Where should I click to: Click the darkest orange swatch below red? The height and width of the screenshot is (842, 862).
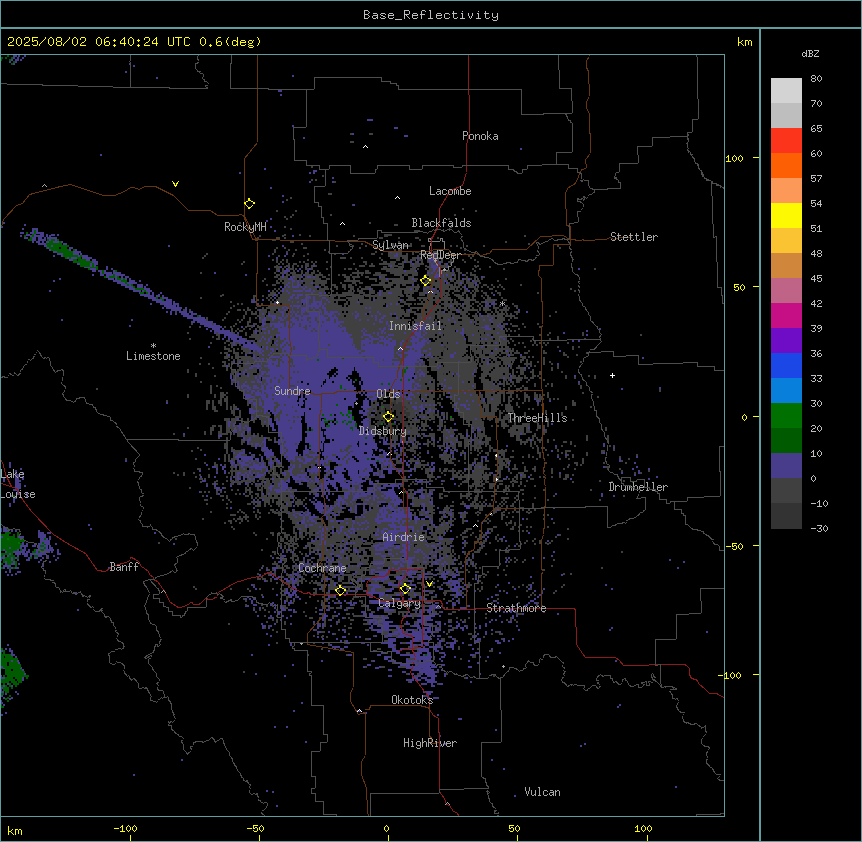click(x=786, y=165)
